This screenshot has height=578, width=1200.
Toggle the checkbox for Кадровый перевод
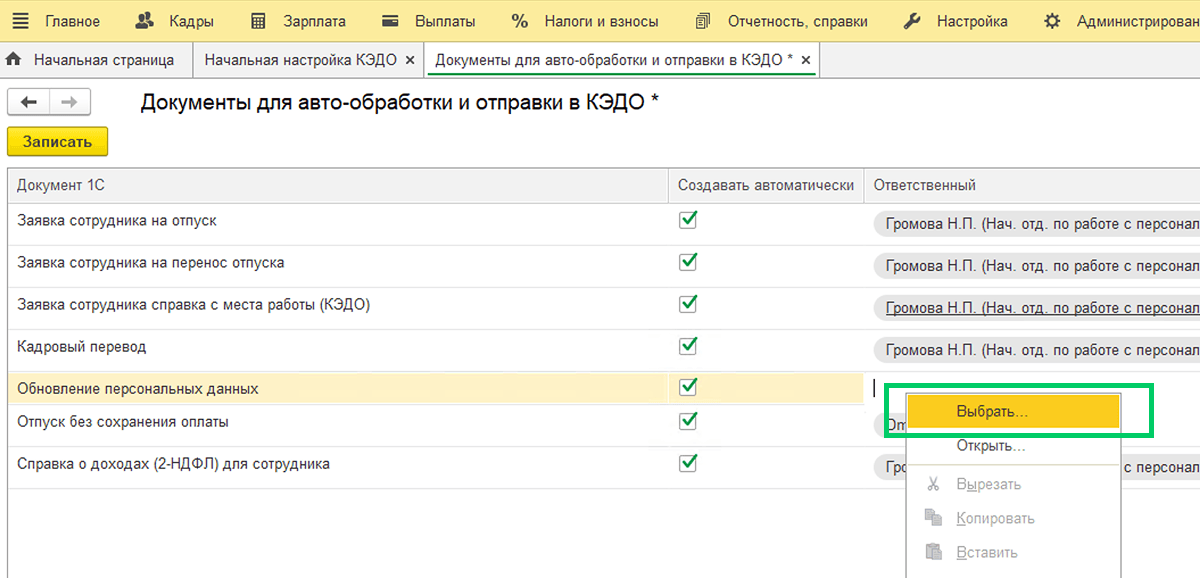click(688, 345)
